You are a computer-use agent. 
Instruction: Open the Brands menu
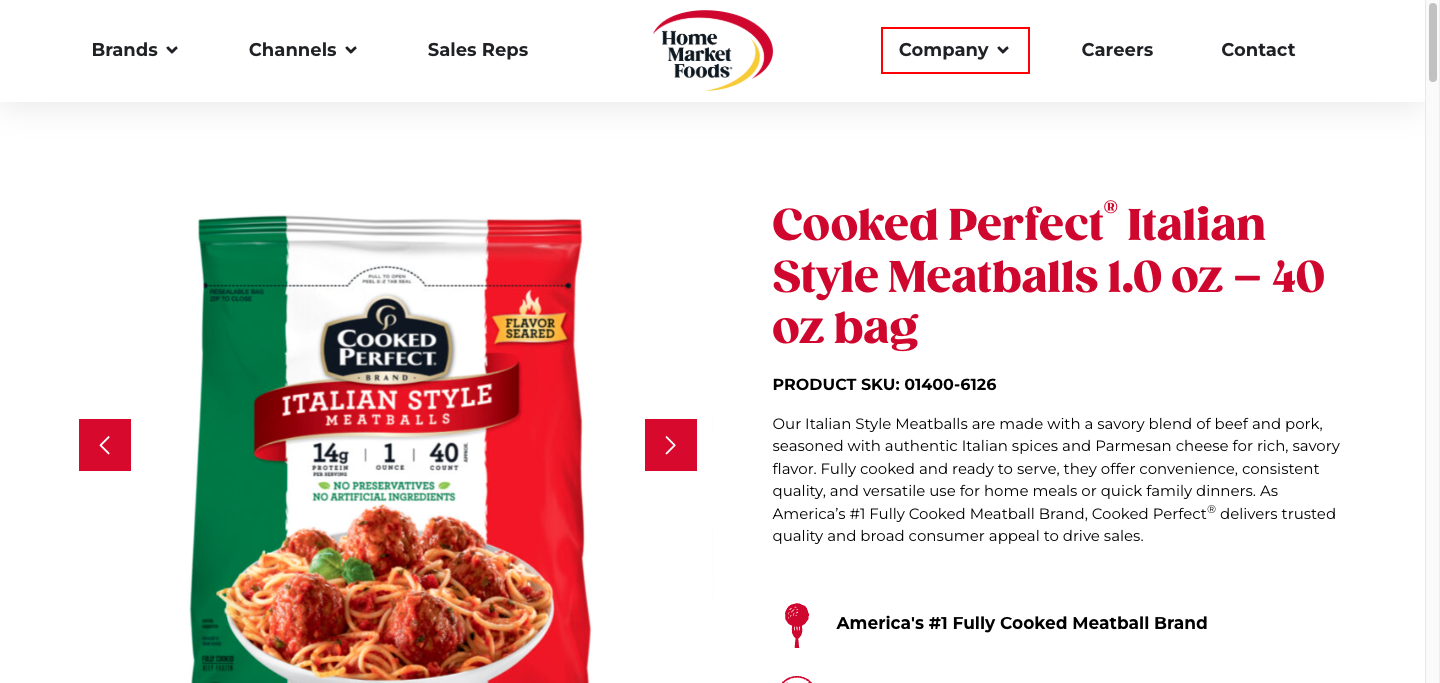point(135,50)
